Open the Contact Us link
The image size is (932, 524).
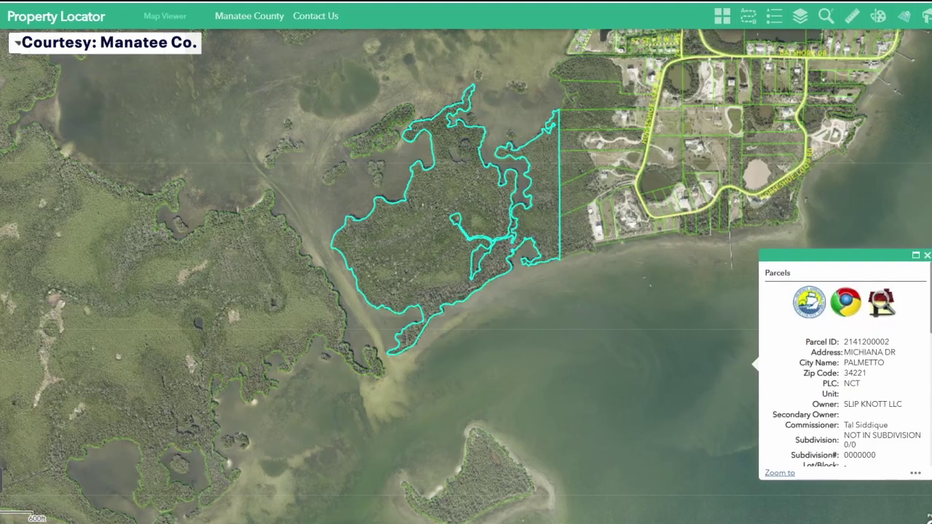[315, 16]
